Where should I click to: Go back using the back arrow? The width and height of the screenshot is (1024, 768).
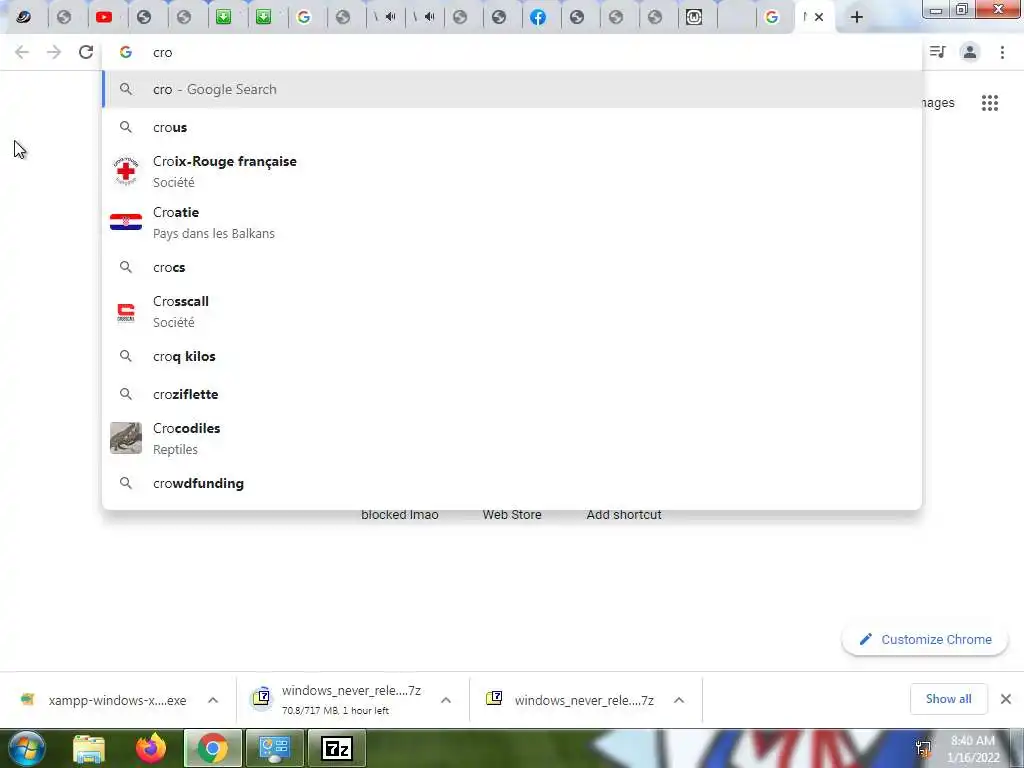[22, 52]
